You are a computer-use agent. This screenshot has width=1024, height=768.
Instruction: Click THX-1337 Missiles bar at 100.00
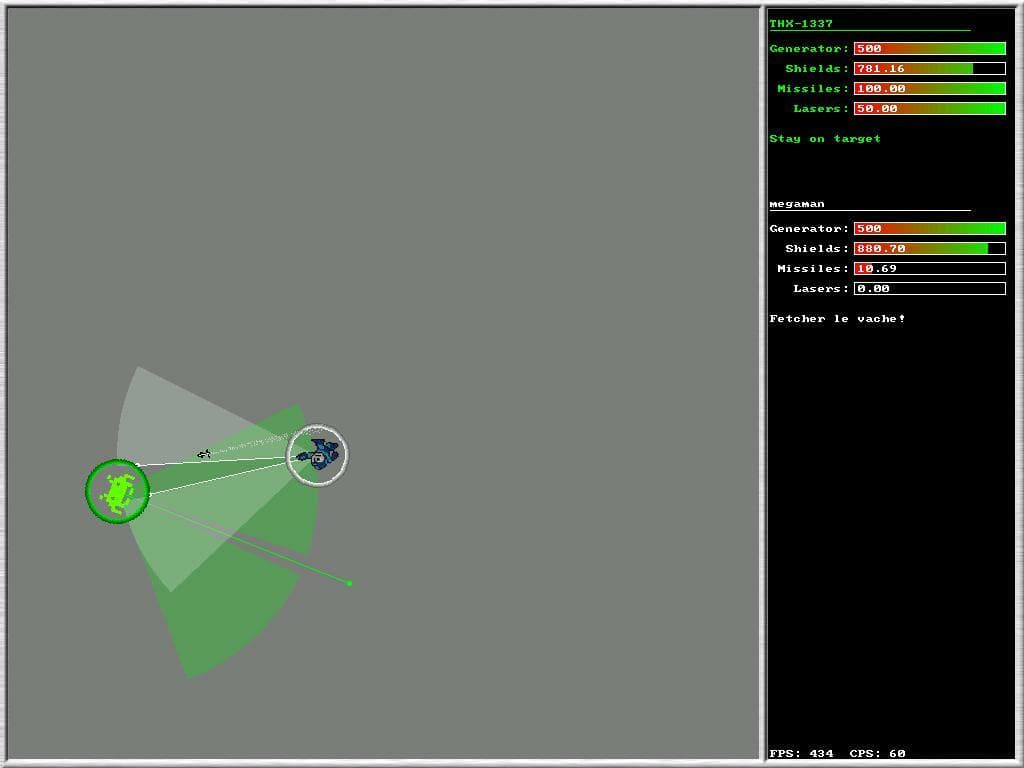[x=929, y=89]
